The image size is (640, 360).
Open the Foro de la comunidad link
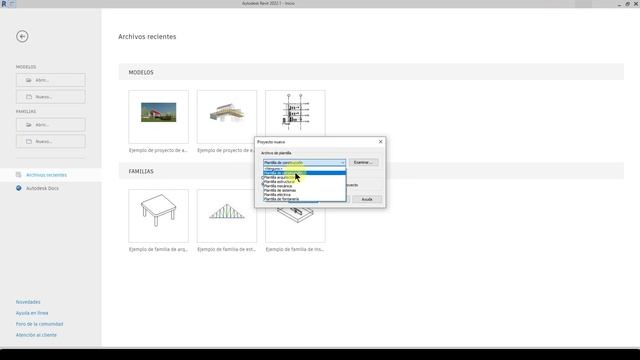pos(40,324)
